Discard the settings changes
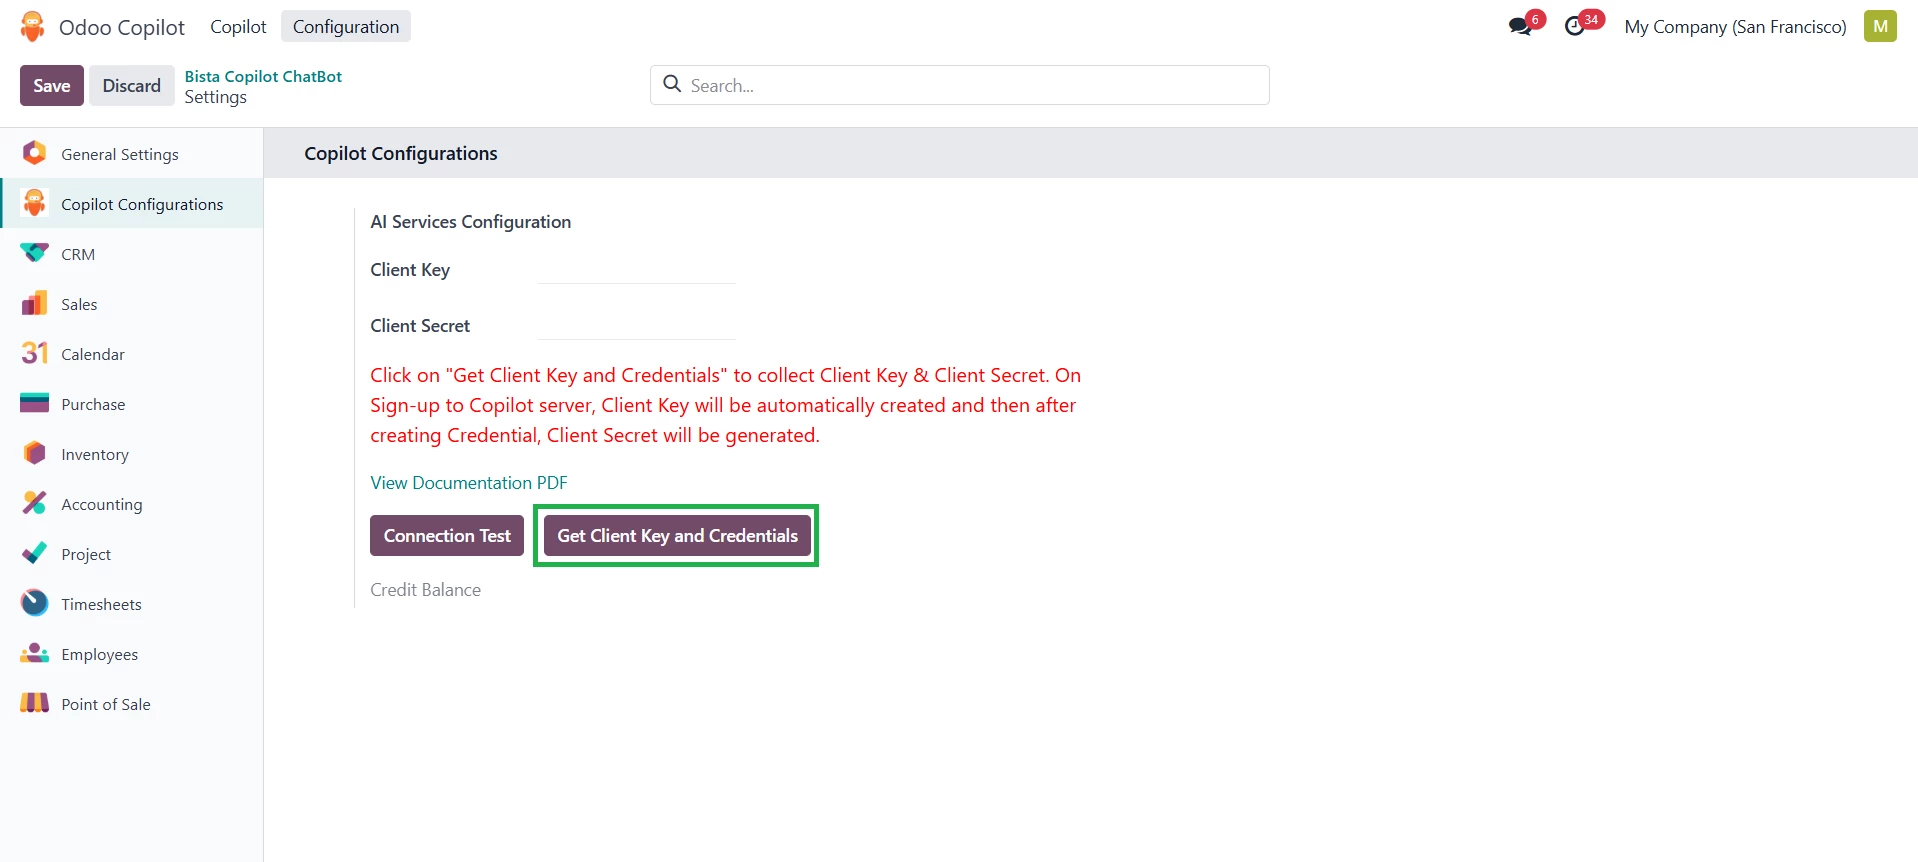The image size is (1918, 862). pyautogui.click(x=131, y=86)
